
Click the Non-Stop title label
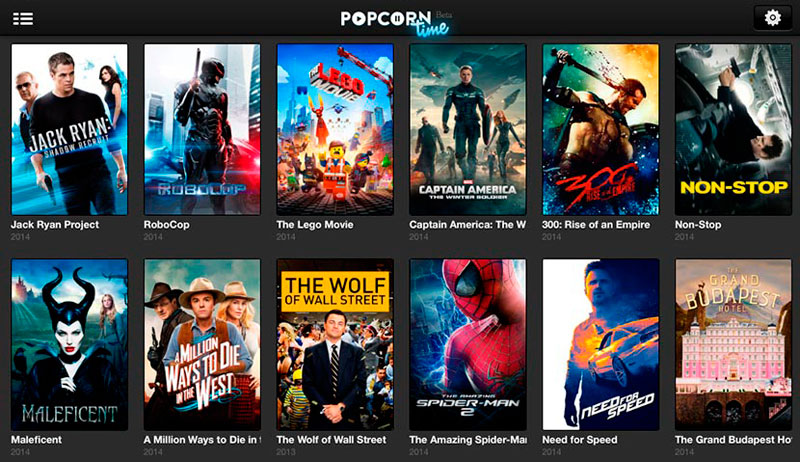[698, 225]
